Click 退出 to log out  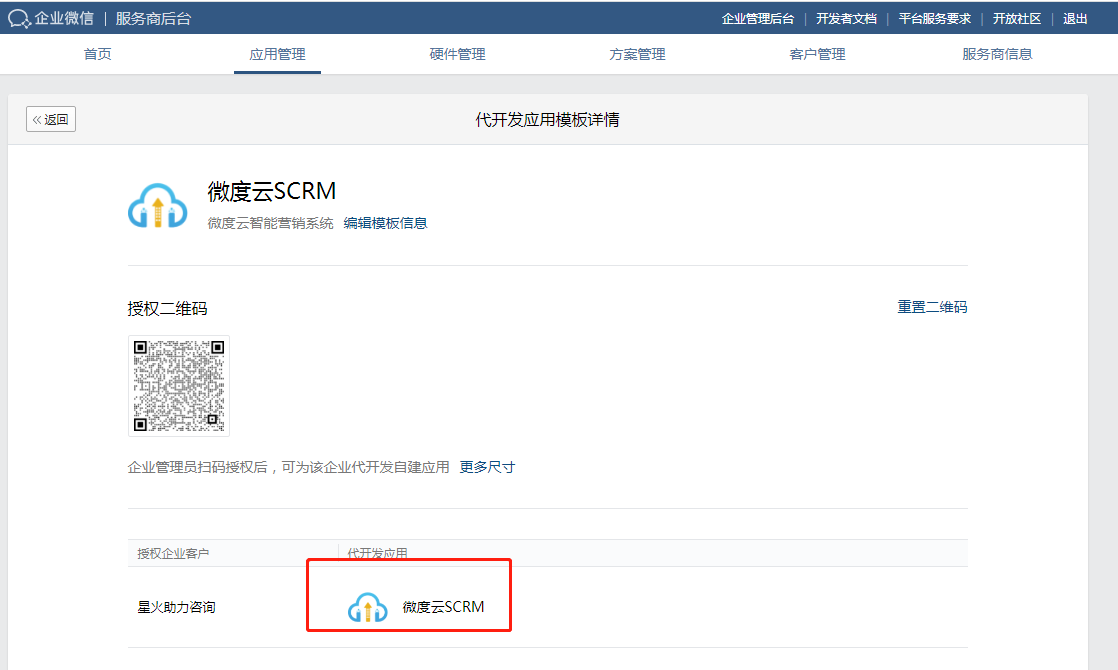[x=1075, y=19]
